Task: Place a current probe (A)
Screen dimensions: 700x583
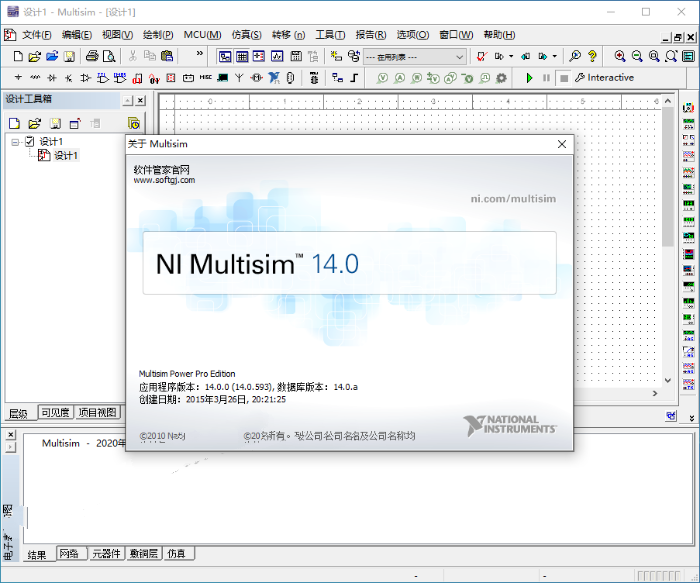Action: (x=400, y=78)
